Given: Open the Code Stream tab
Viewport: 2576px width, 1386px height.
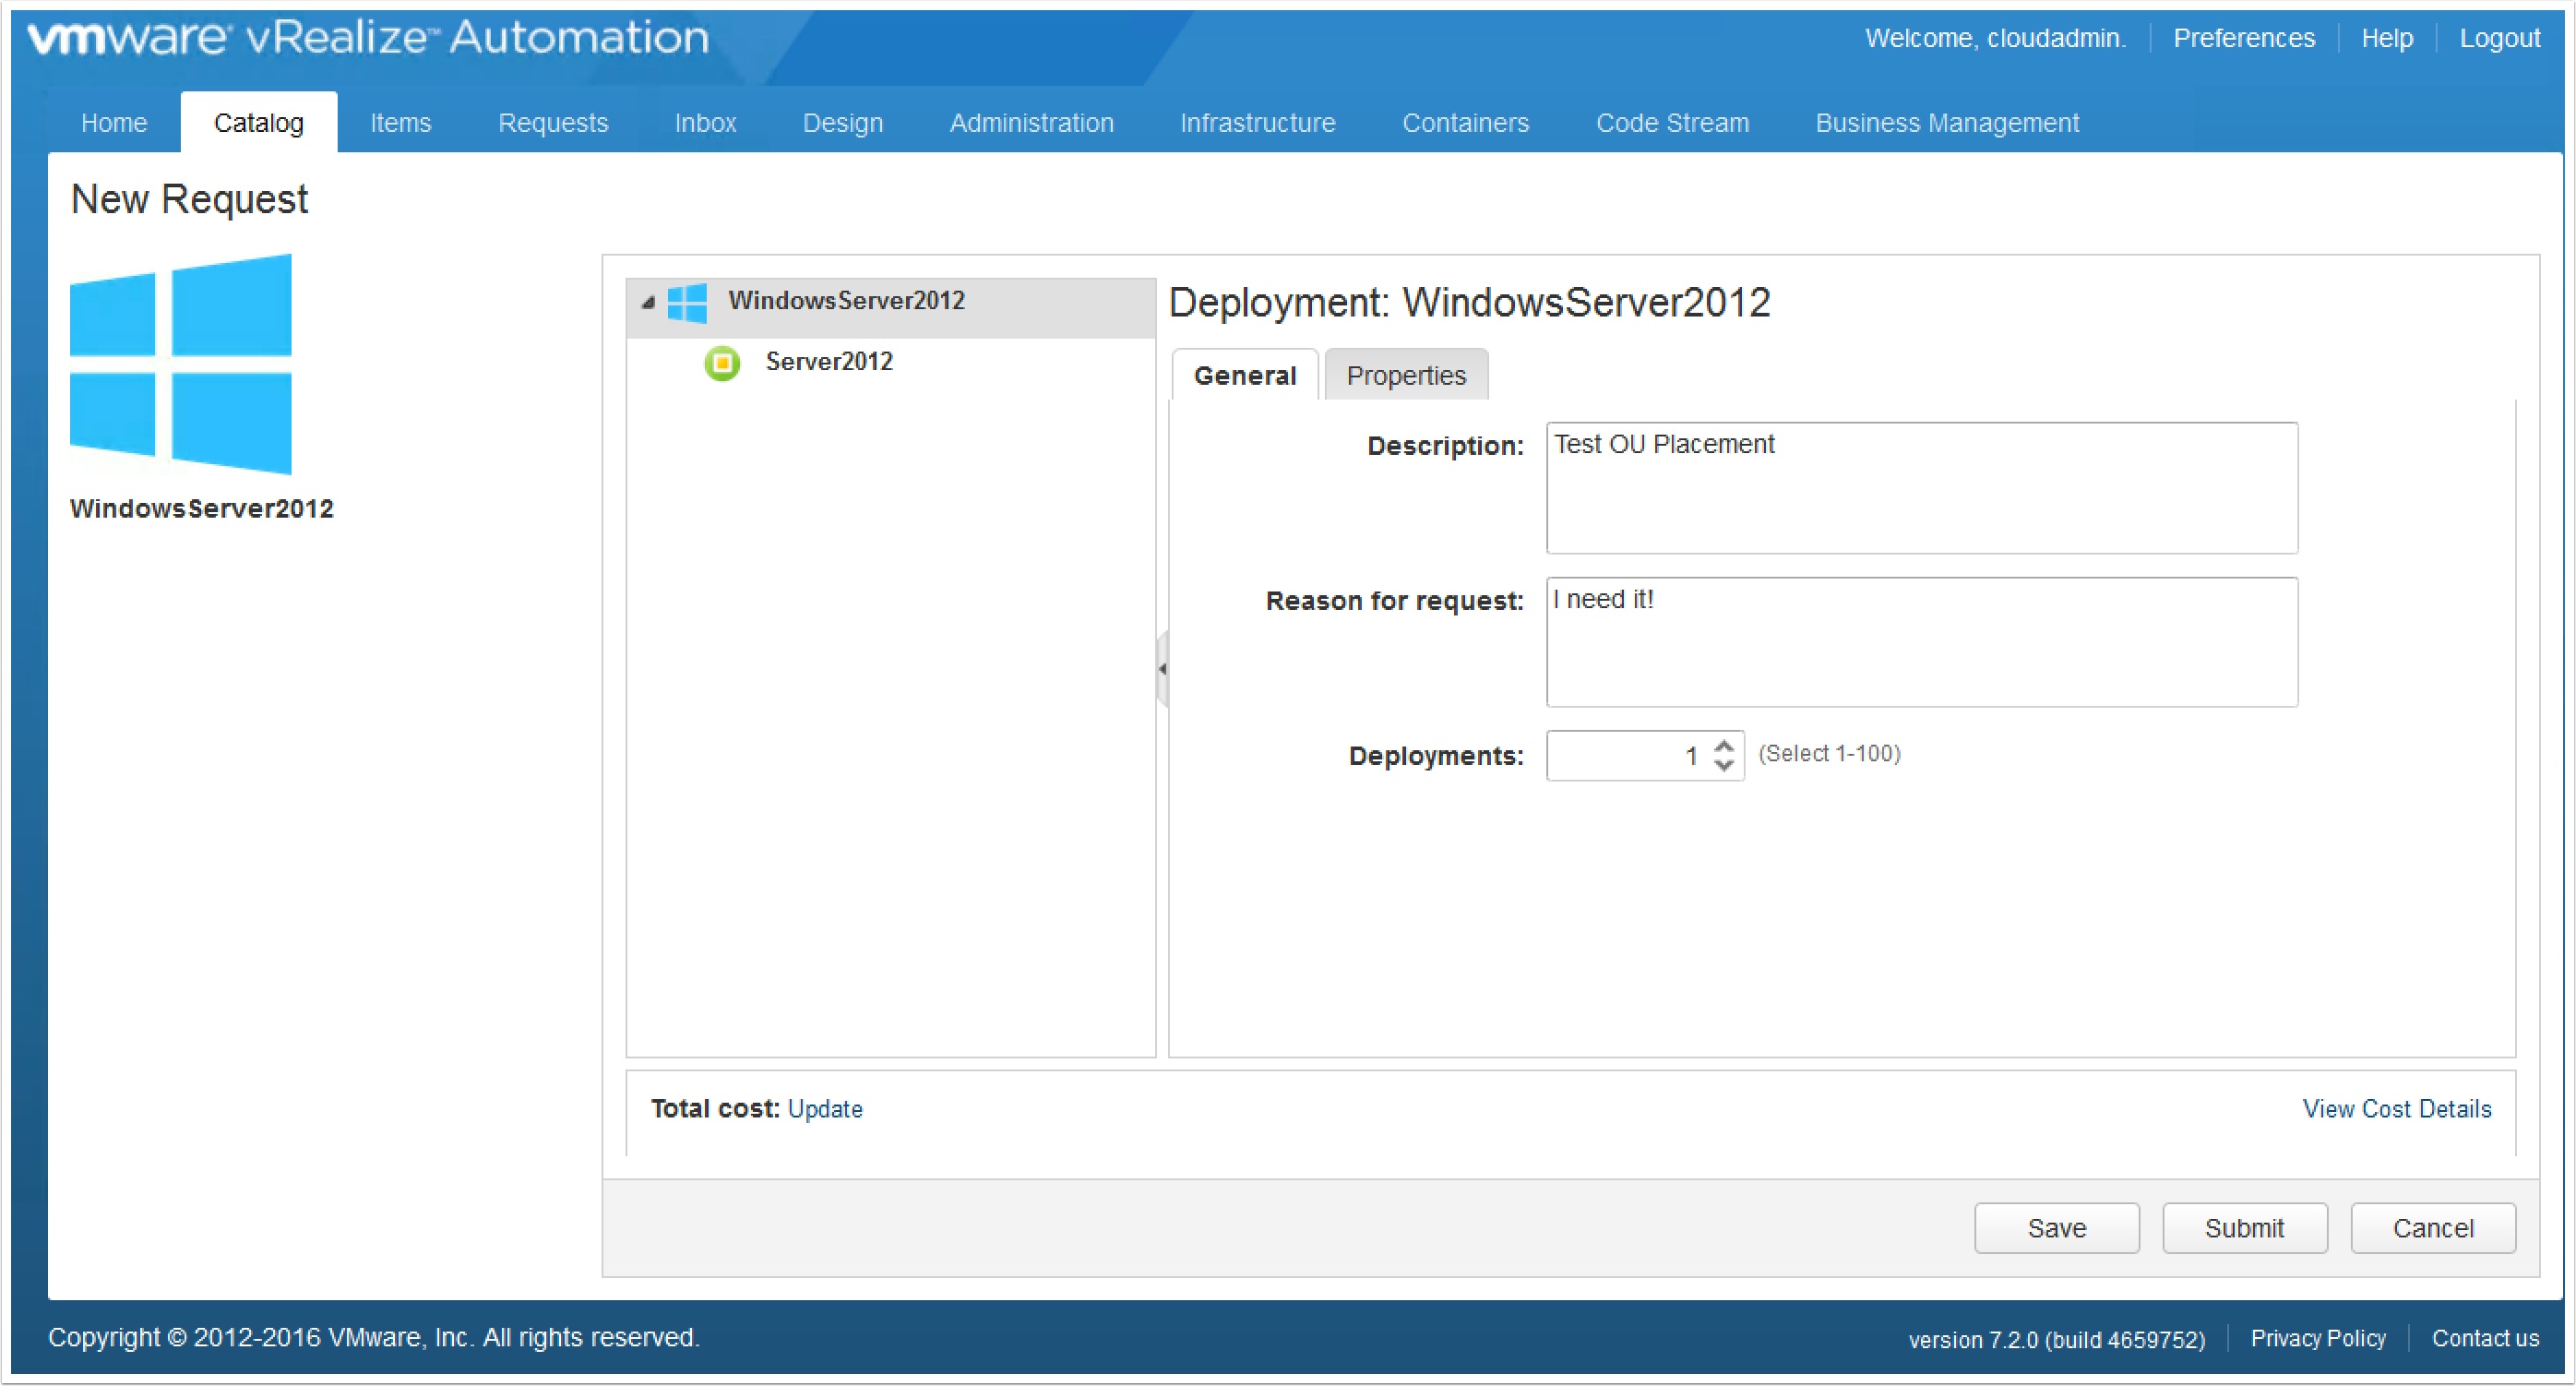Looking at the screenshot, I should [x=1672, y=123].
